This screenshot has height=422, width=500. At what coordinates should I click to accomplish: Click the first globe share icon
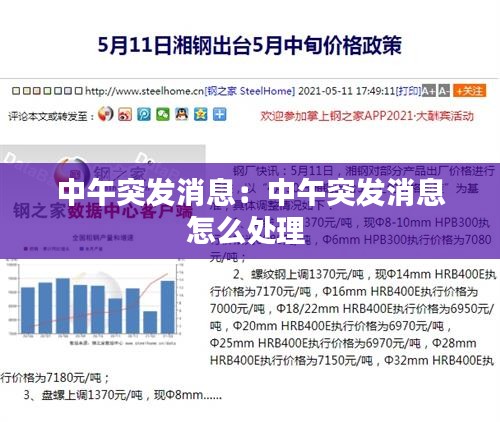[106, 115]
